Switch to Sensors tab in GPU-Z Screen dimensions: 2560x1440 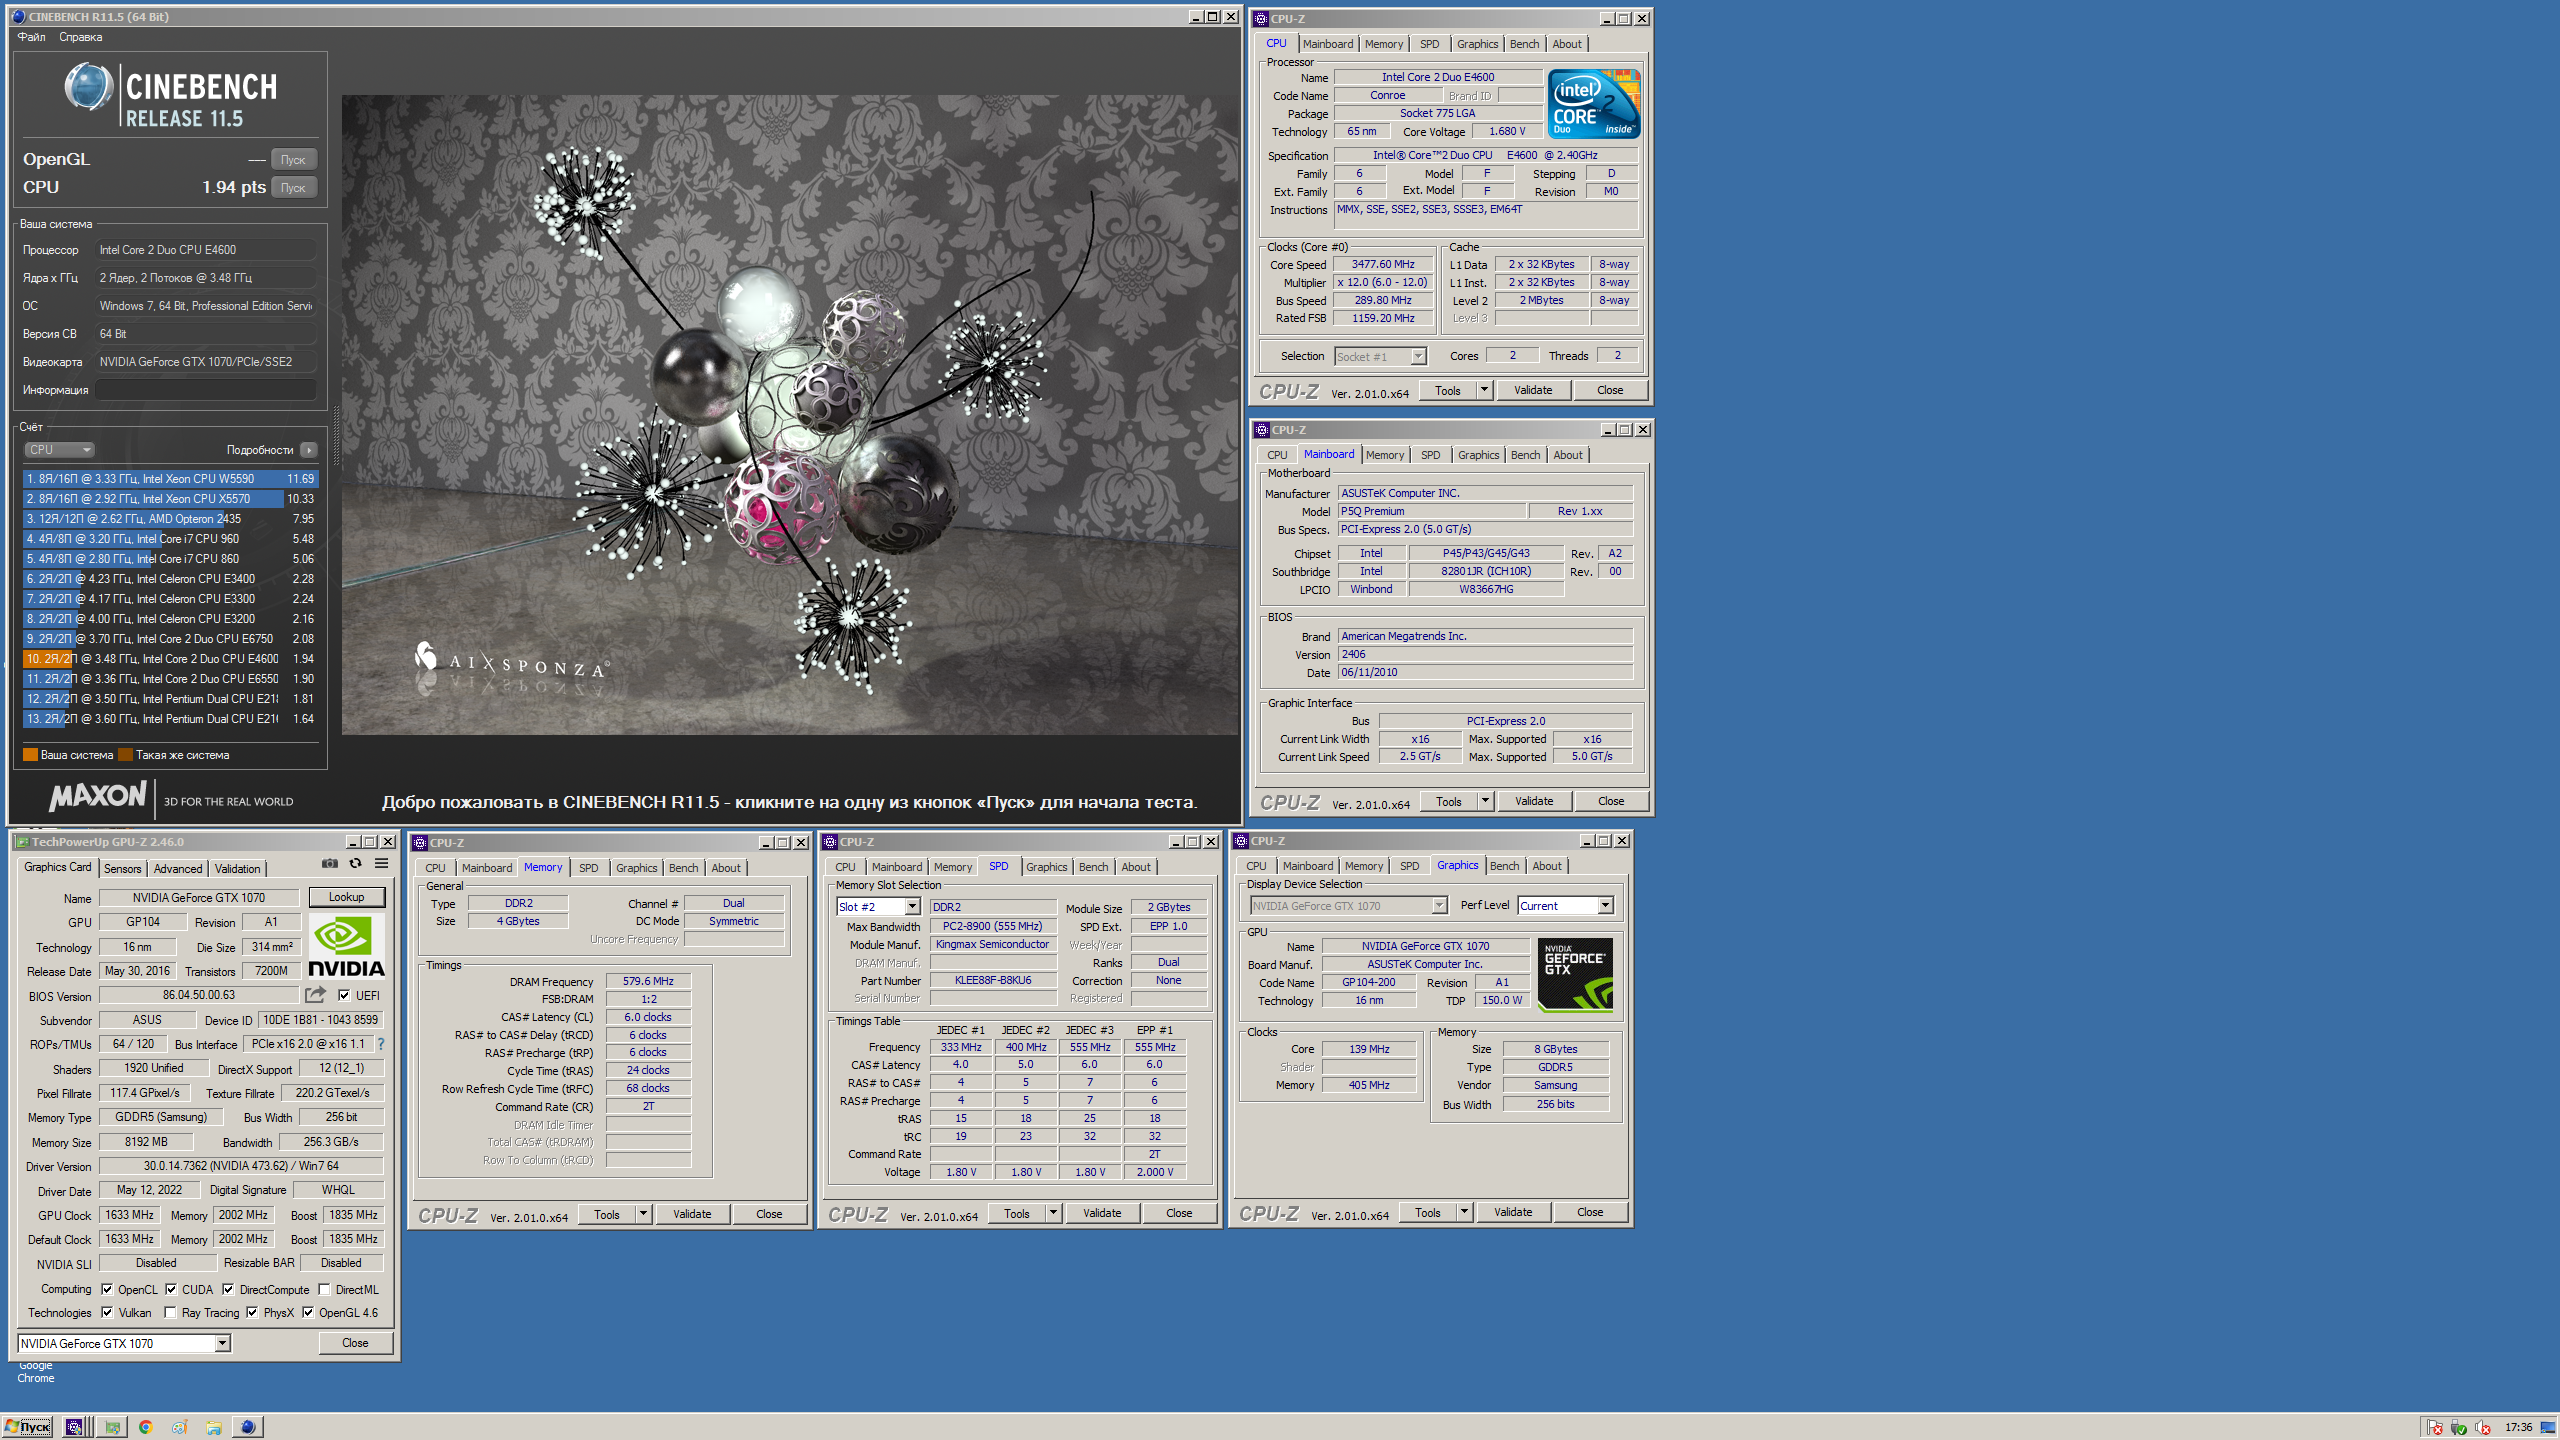[x=123, y=868]
